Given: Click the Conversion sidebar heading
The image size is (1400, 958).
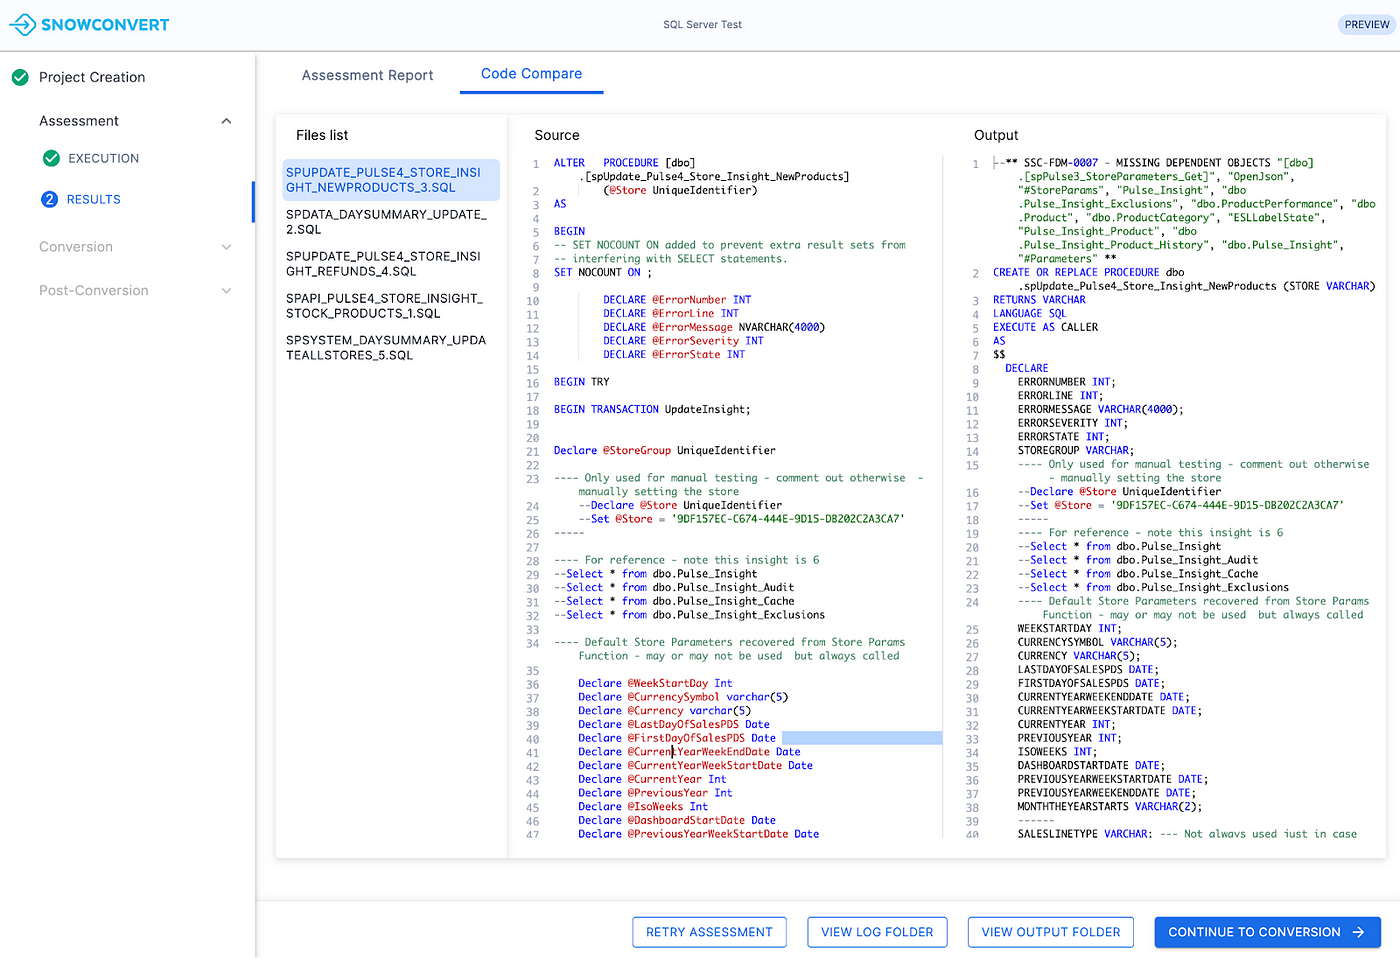Looking at the screenshot, I should 76,247.
